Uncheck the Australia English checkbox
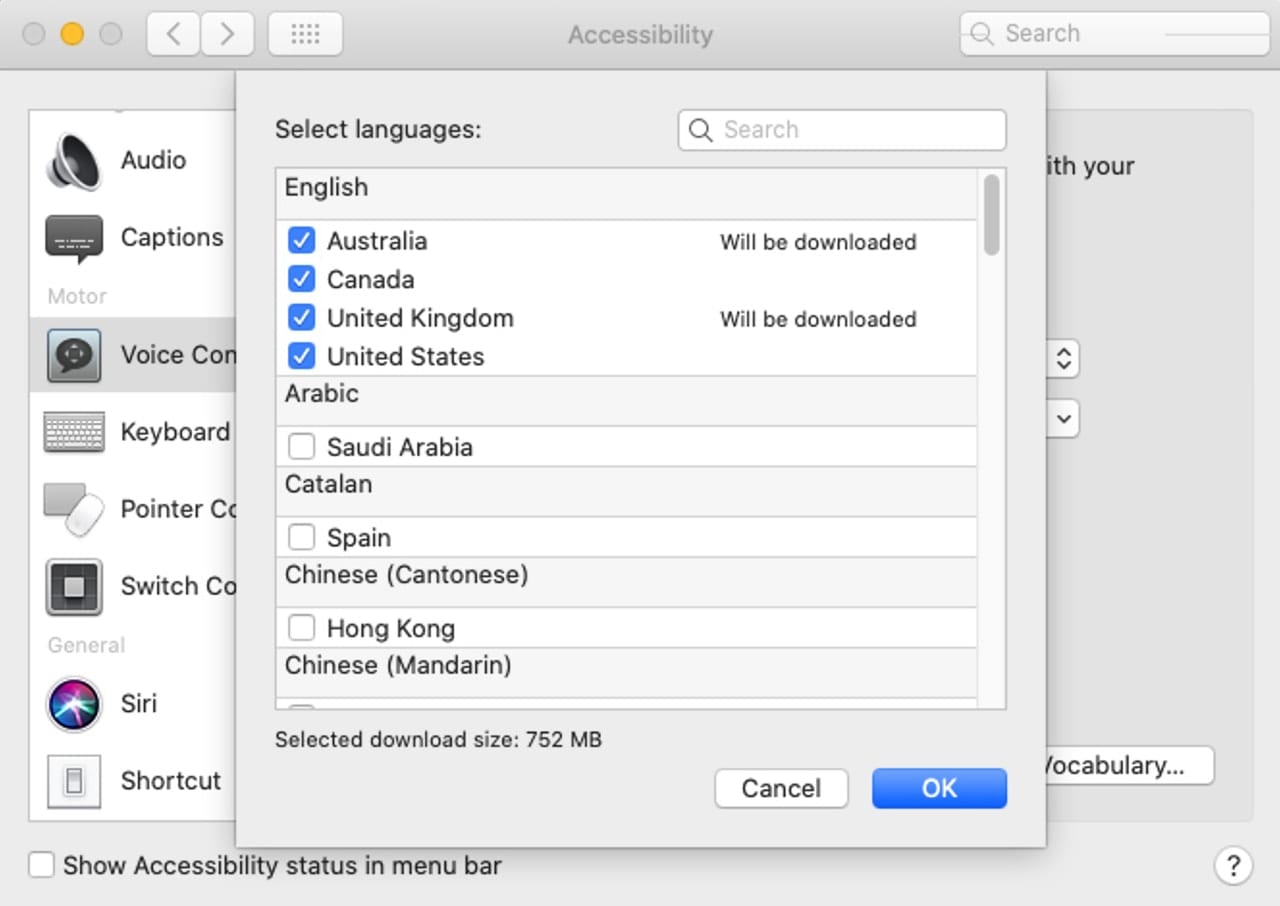The width and height of the screenshot is (1280, 906). (301, 241)
